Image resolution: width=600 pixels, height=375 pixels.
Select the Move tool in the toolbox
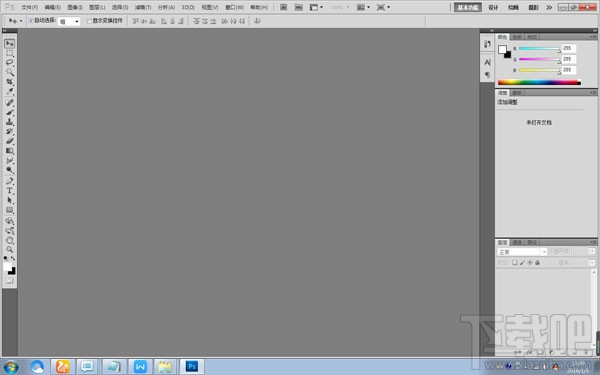(10, 43)
